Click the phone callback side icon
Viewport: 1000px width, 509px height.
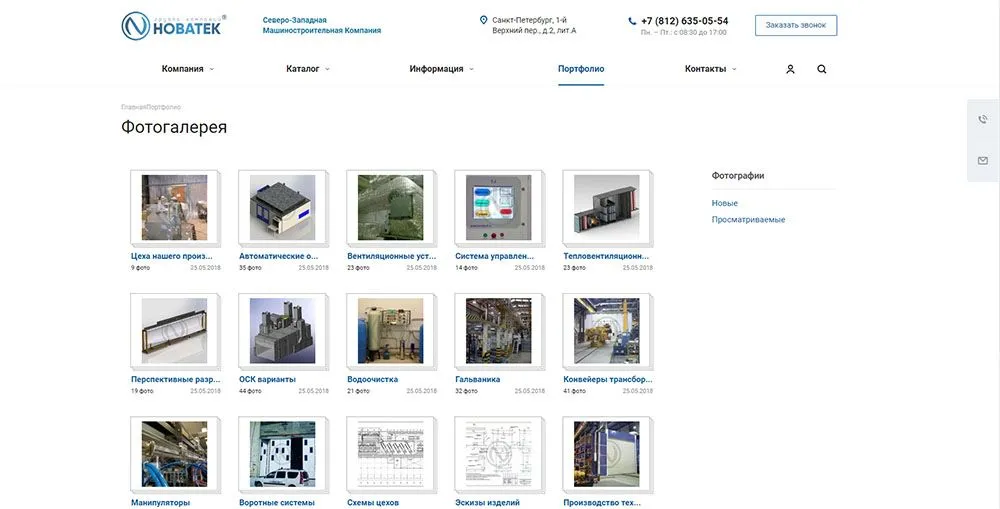[x=983, y=120]
